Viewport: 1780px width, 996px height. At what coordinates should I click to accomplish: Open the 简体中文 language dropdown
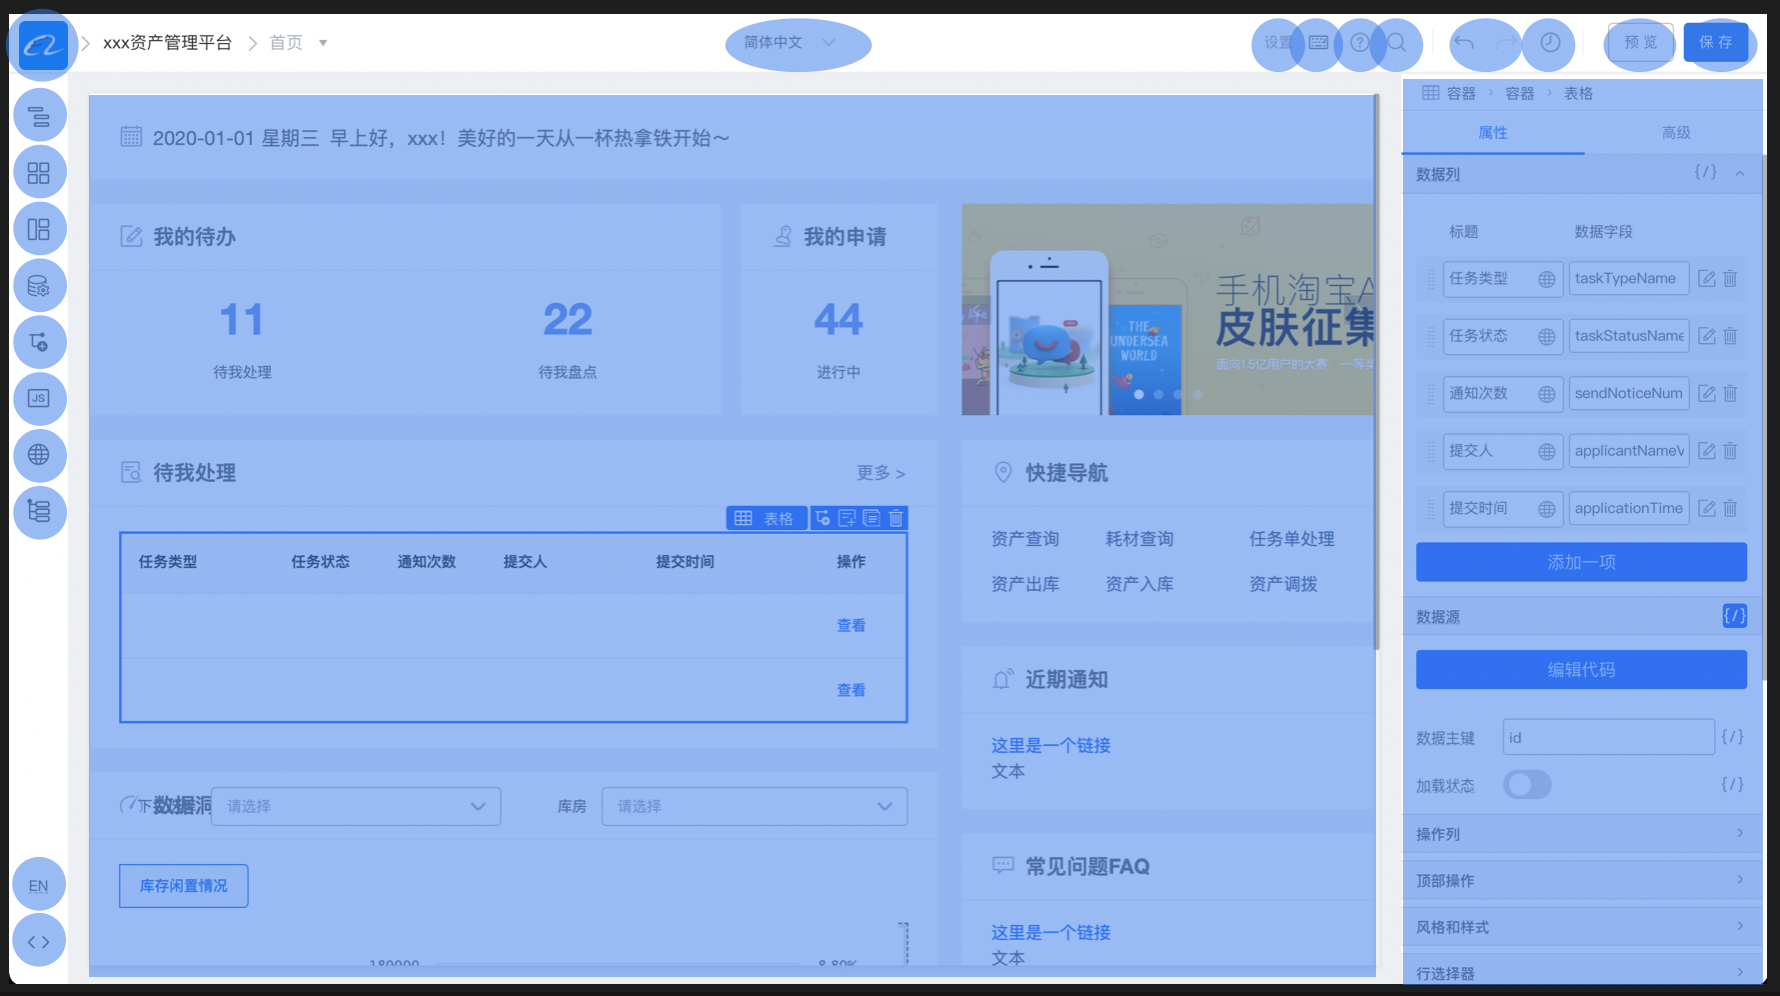[x=790, y=43]
